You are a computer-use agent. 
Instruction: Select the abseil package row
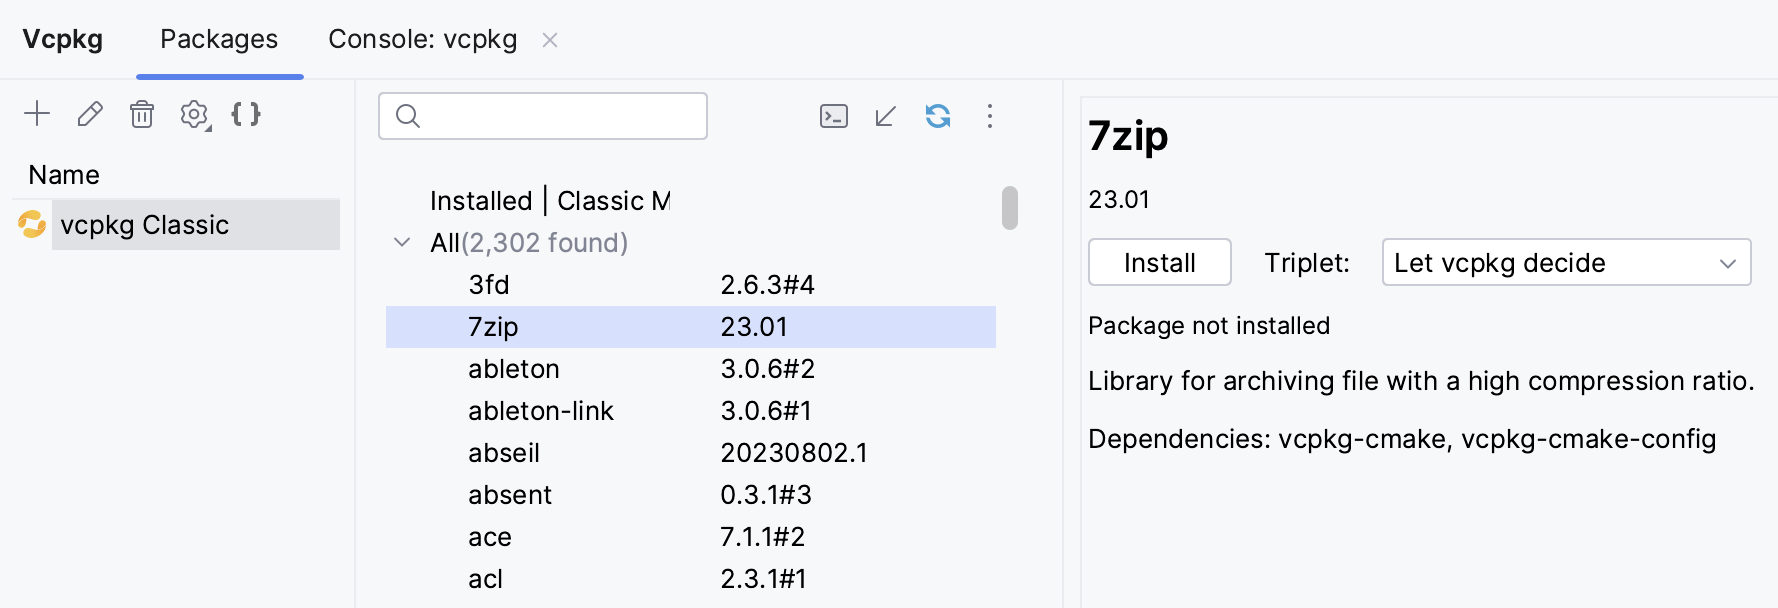tap(503, 452)
